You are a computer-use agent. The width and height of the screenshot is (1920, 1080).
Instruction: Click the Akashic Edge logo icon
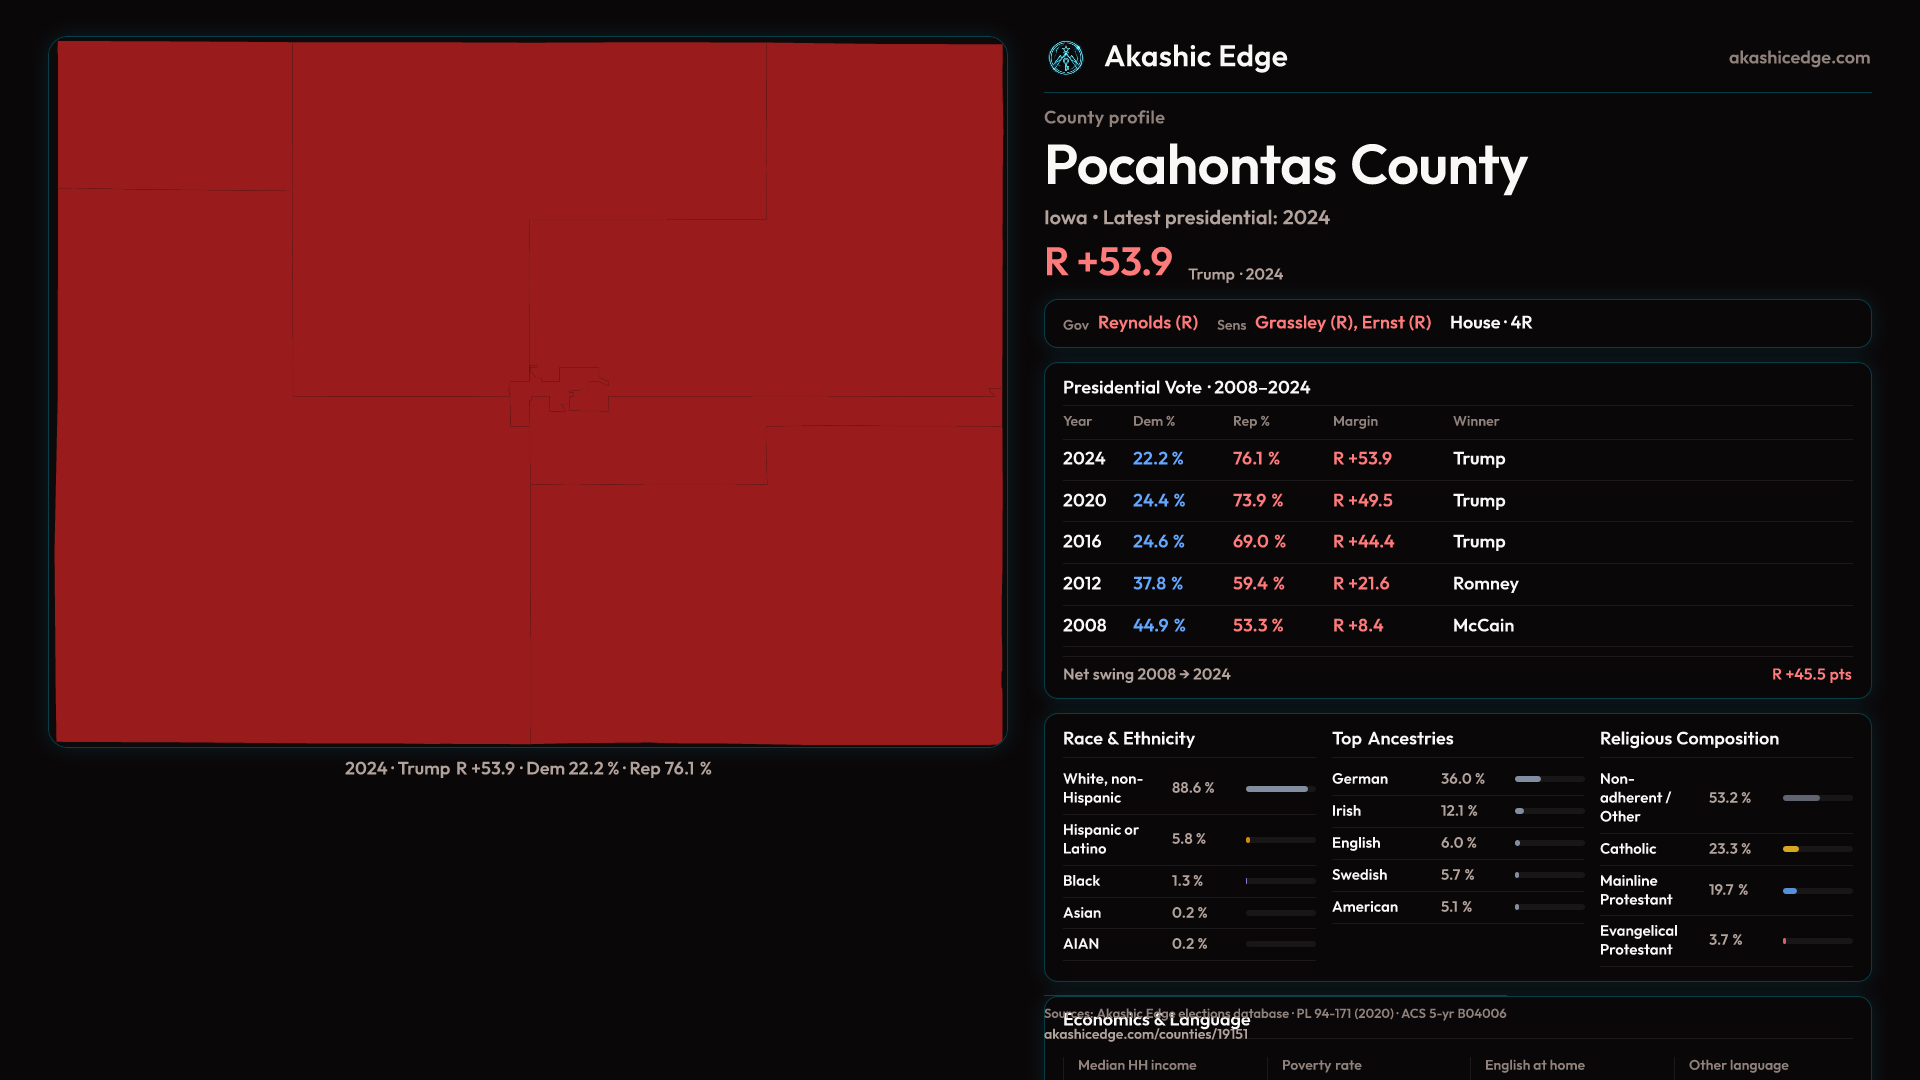point(1065,58)
